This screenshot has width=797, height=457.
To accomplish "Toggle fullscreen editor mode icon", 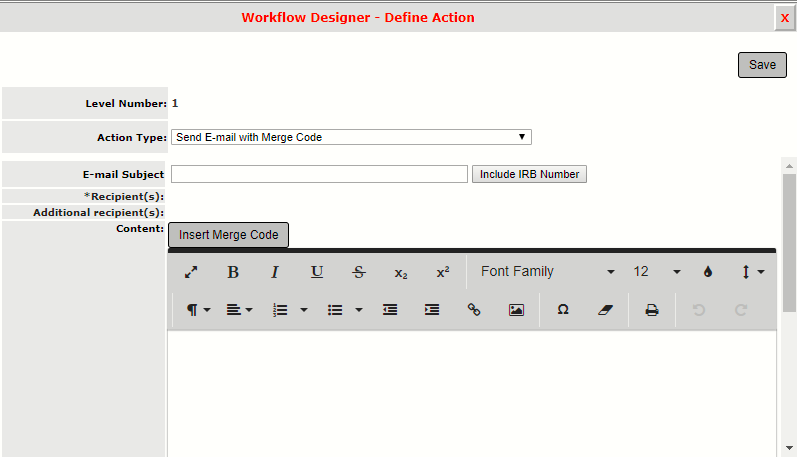I will [191, 272].
